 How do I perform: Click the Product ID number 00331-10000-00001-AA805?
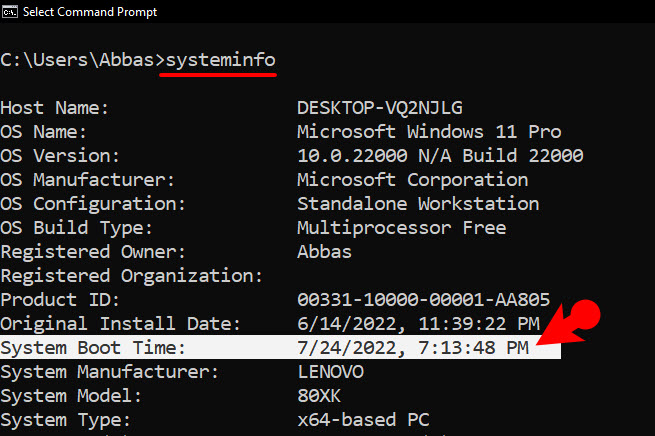[x=424, y=300]
